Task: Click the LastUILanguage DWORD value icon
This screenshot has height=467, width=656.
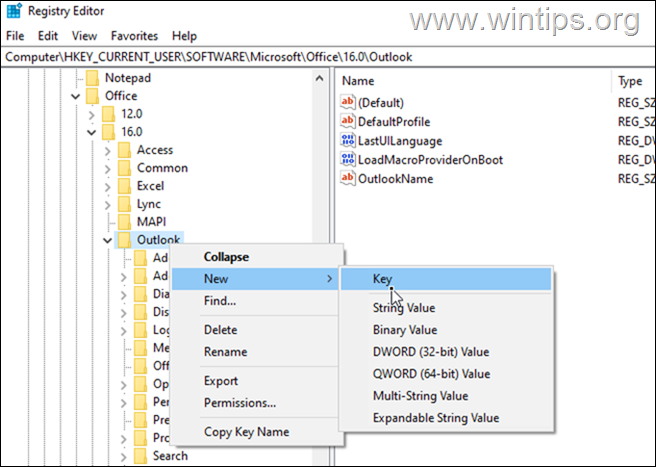Action: (x=348, y=140)
